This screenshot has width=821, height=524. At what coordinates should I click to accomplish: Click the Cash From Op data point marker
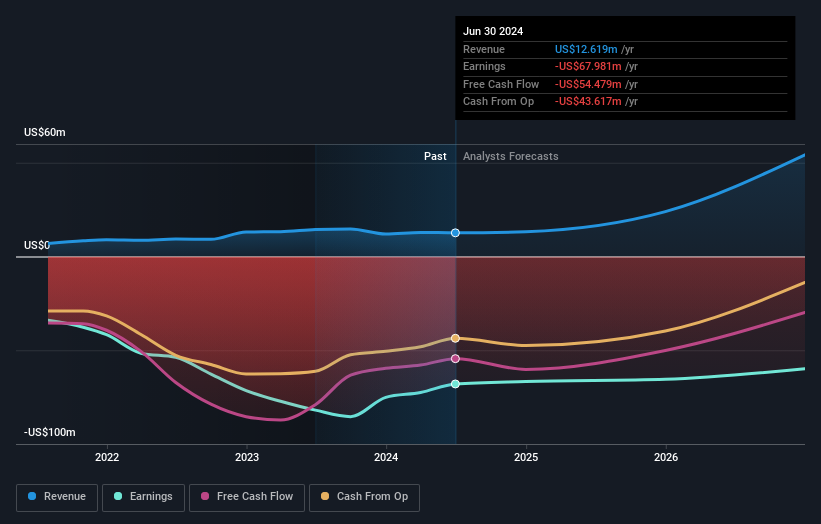click(456, 338)
